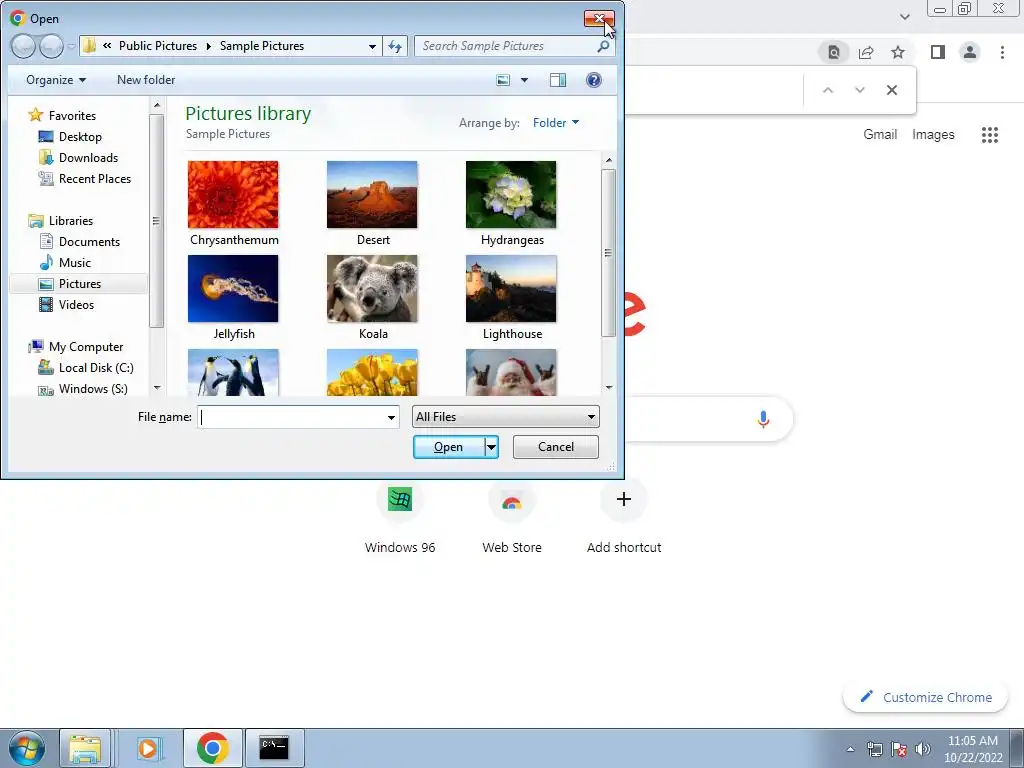Click the Cancel button
1024x768 pixels.
[556, 447]
